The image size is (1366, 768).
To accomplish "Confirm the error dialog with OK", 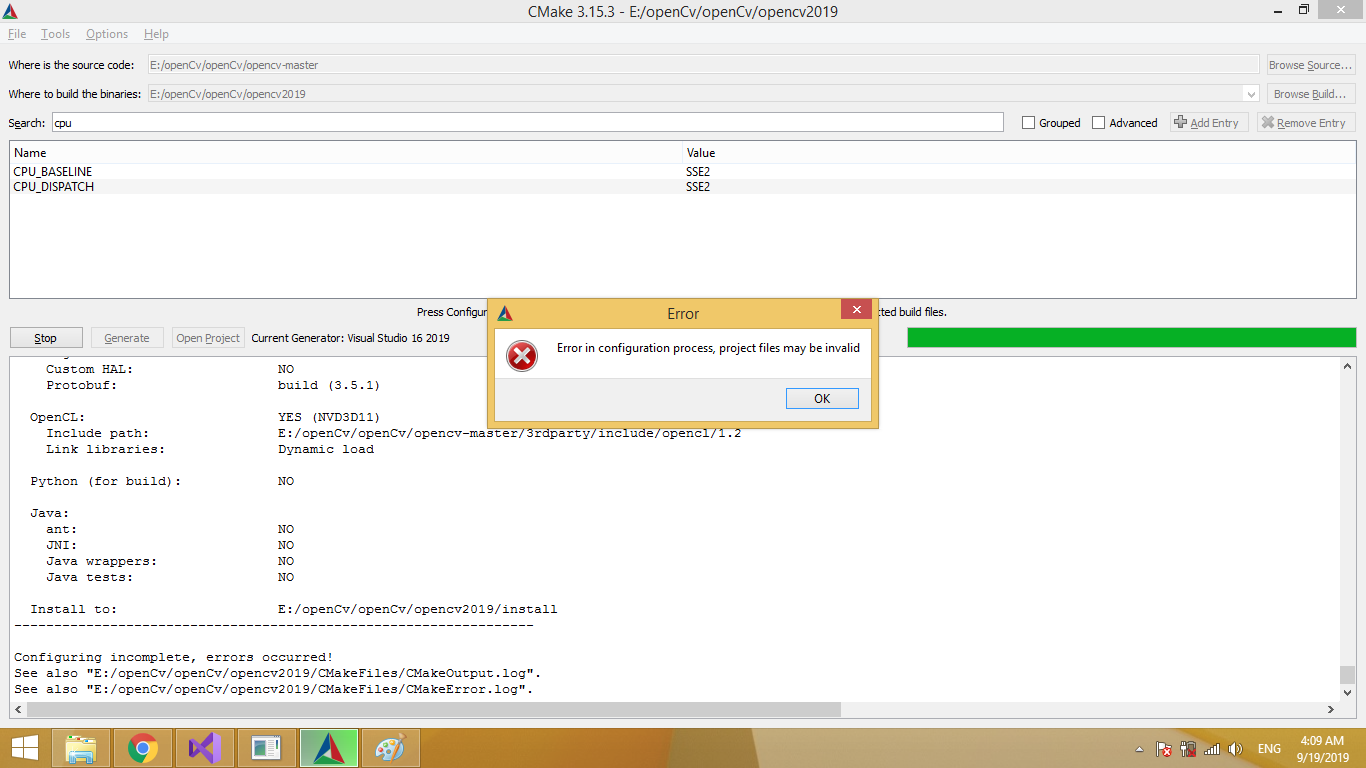I will point(822,398).
